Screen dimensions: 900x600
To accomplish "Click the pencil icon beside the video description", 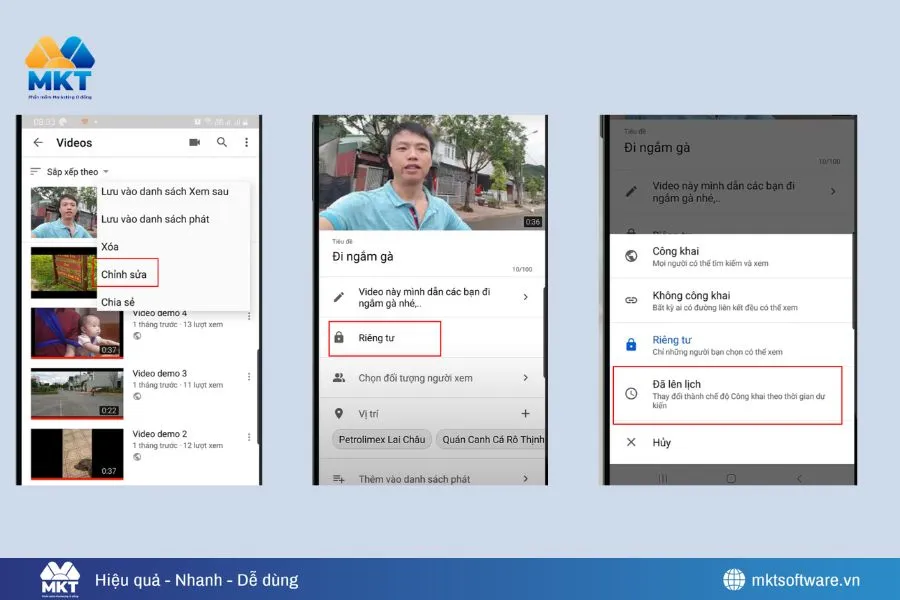I will [x=339, y=297].
